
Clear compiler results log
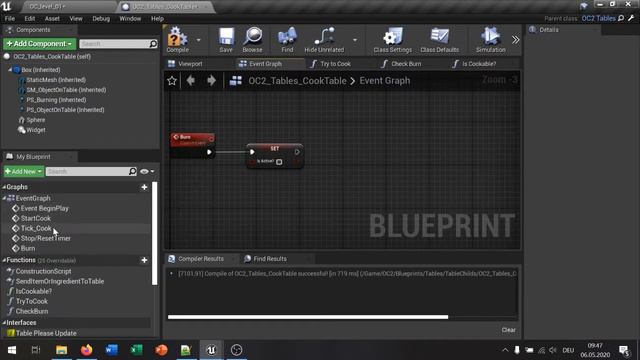click(509, 330)
